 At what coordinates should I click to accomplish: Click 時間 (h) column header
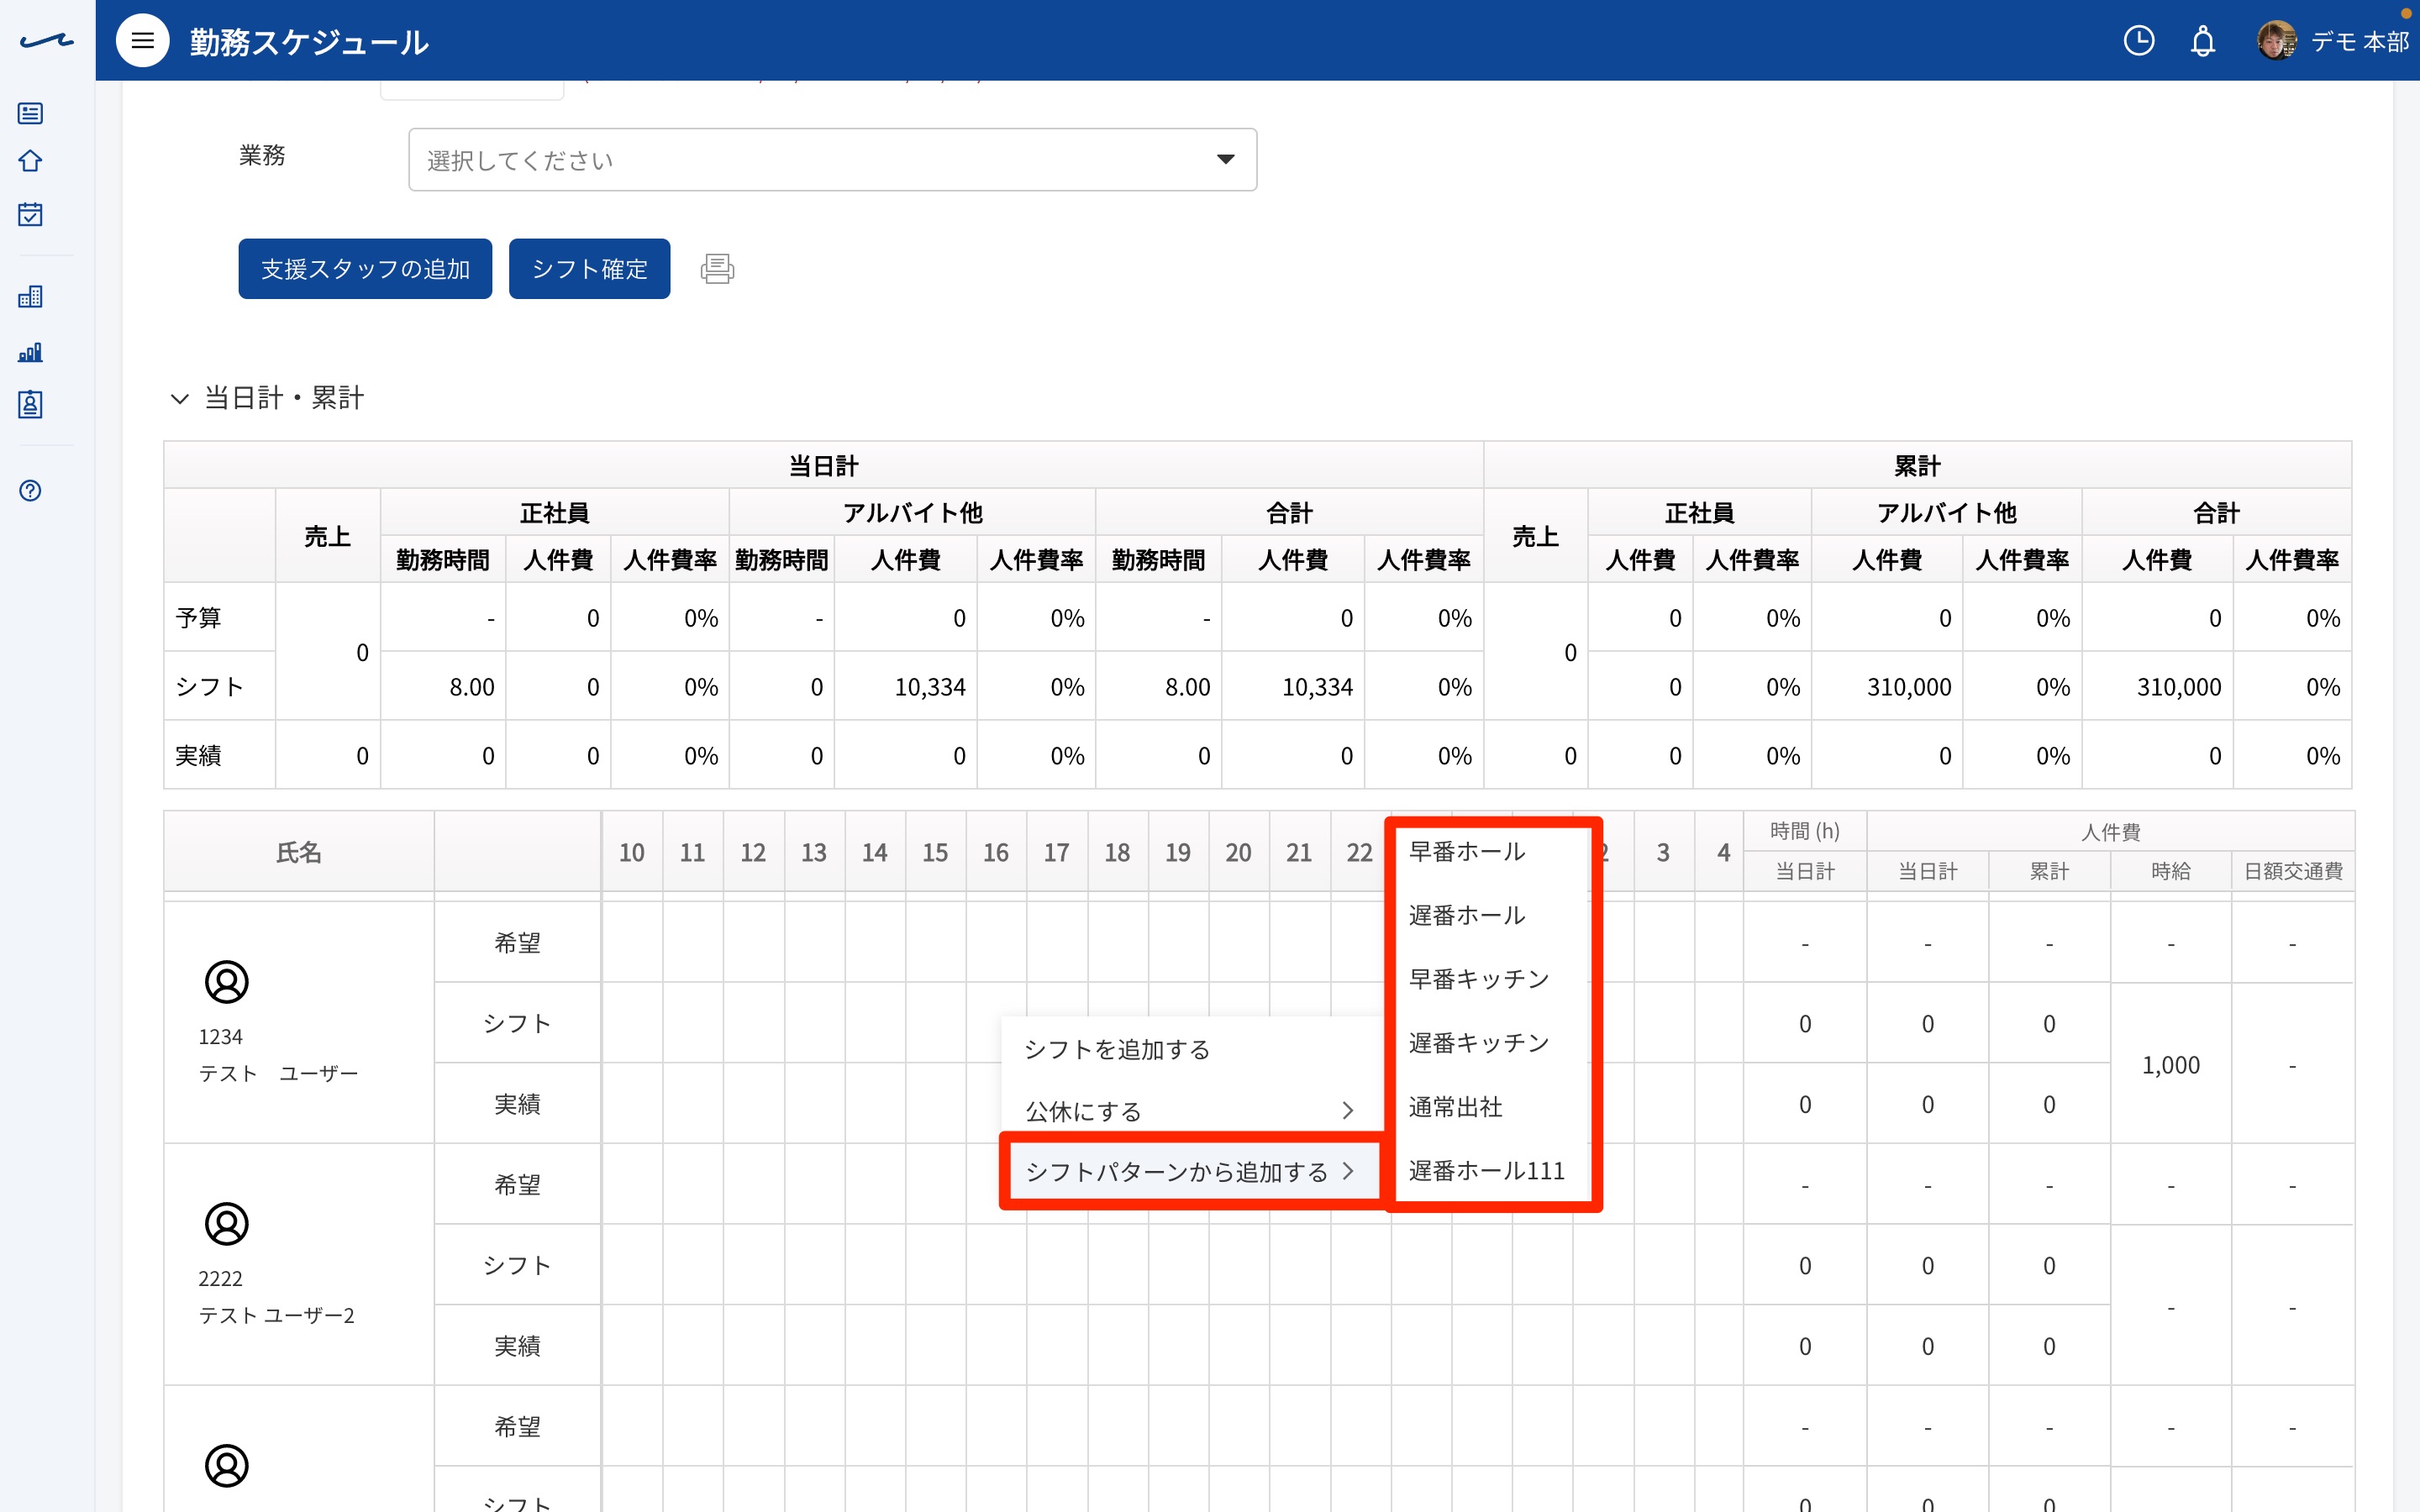tap(1804, 831)
